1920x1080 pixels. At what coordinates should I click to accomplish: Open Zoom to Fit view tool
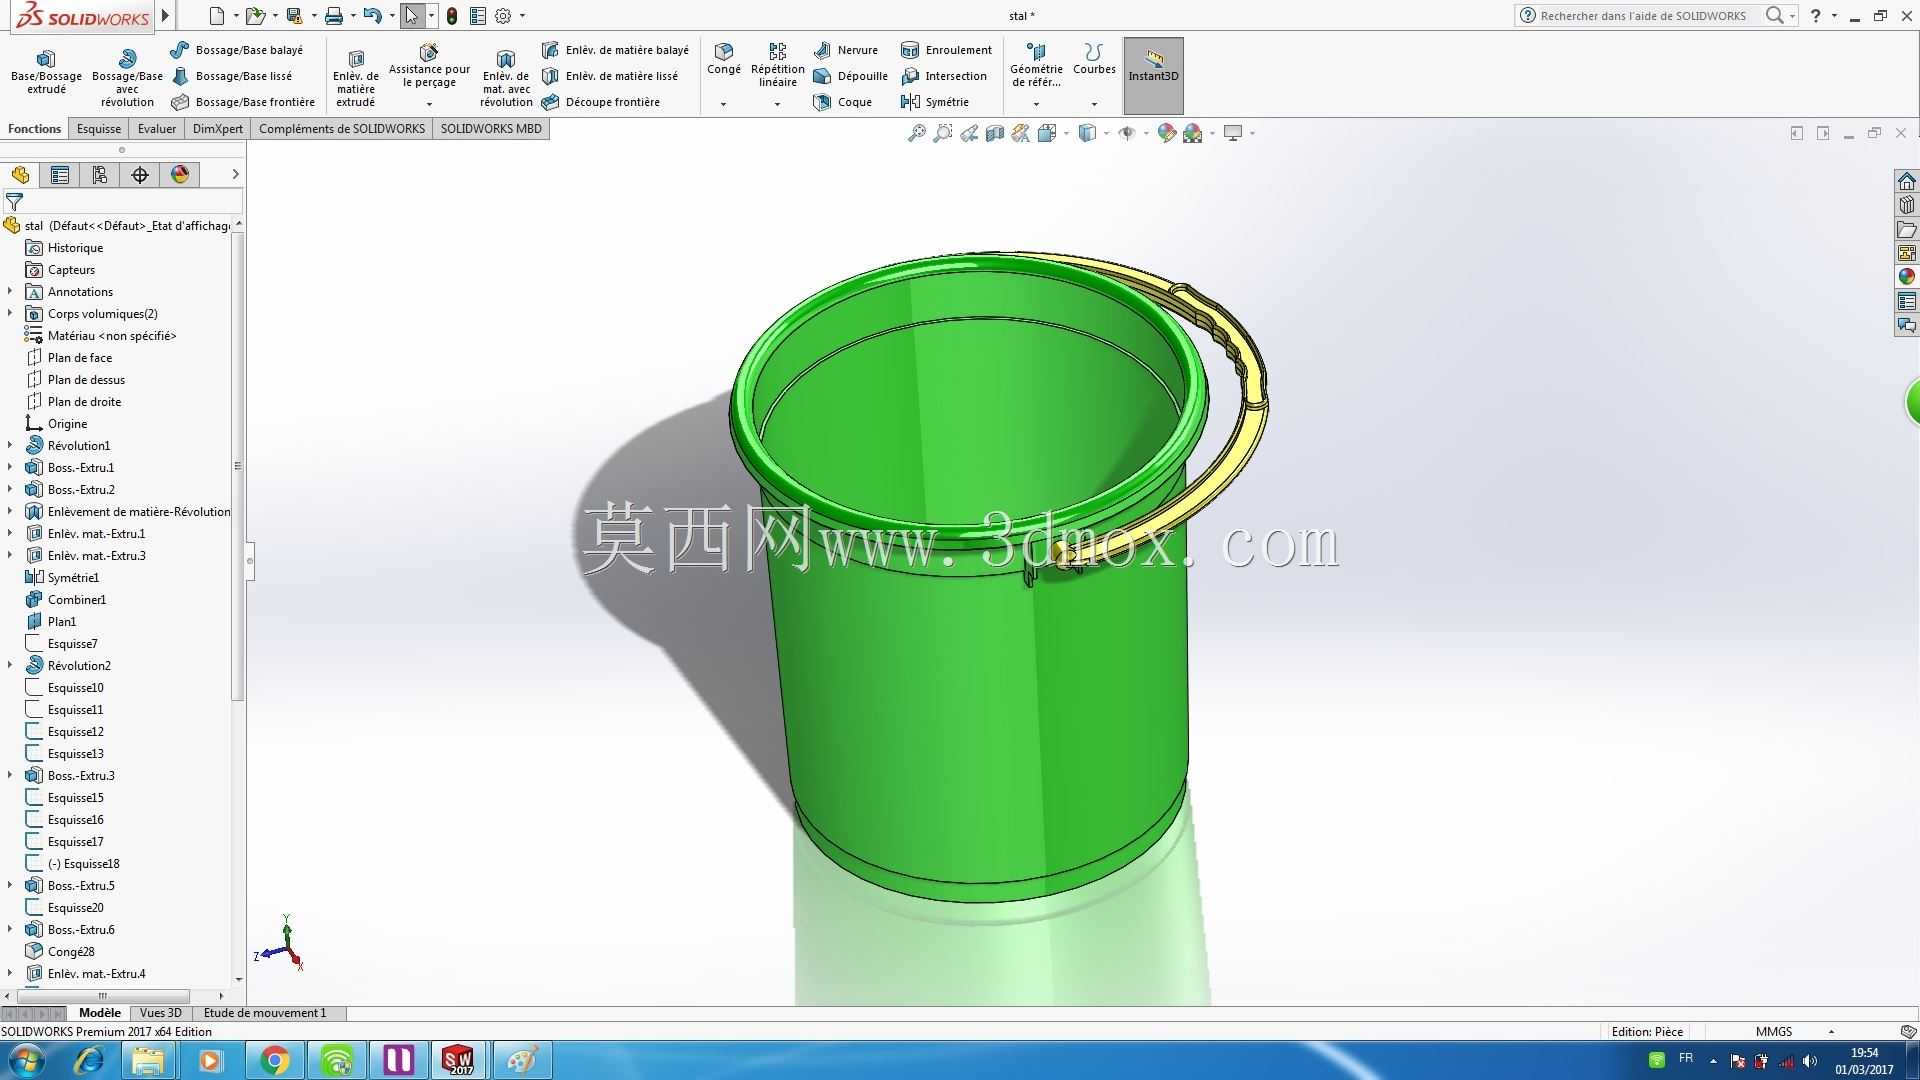[x=916, y=133]
